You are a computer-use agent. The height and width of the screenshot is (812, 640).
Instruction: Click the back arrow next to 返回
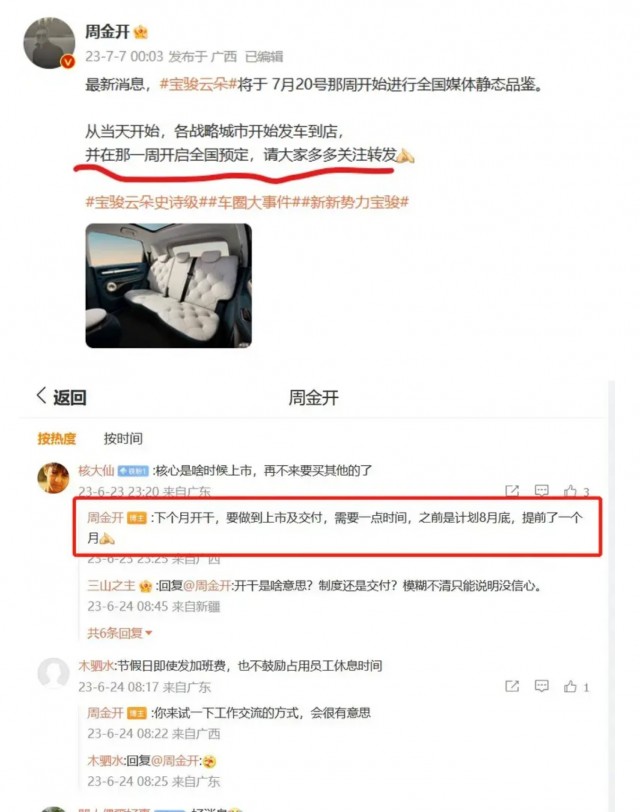tap(41, 396)
